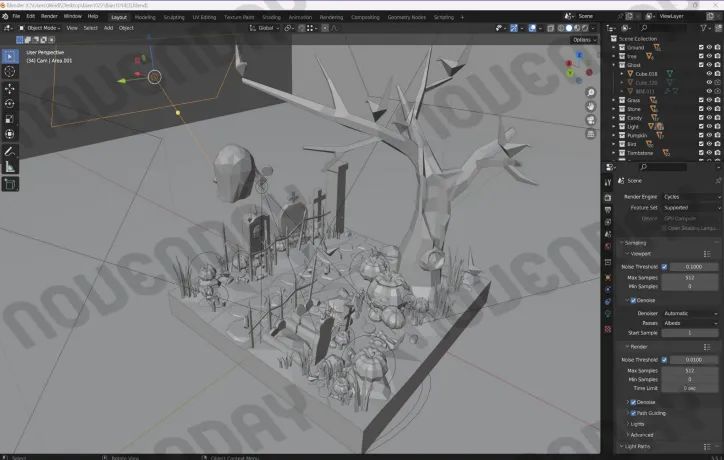Click the Start Sample field
Viewport: 724px width, 460px height.
pyautogui.click(x=690, y=333)
